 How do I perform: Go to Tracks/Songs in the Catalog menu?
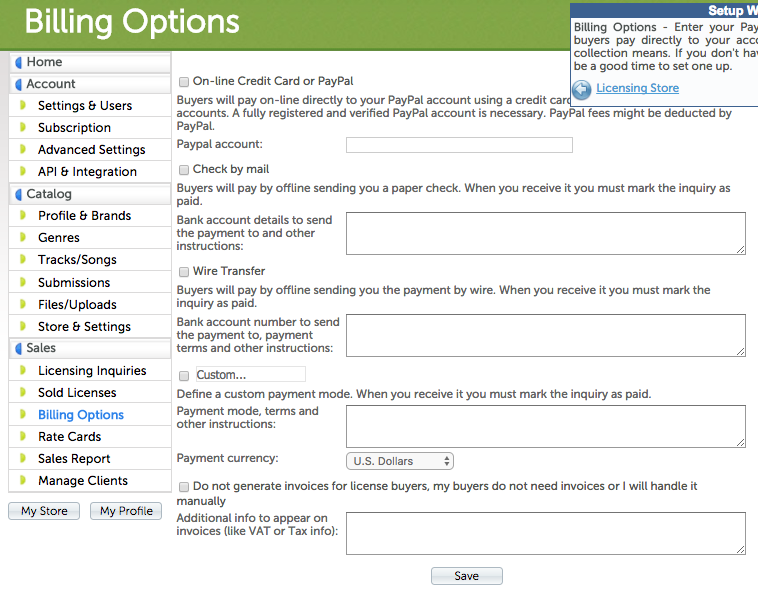click(x=77, y=260)
